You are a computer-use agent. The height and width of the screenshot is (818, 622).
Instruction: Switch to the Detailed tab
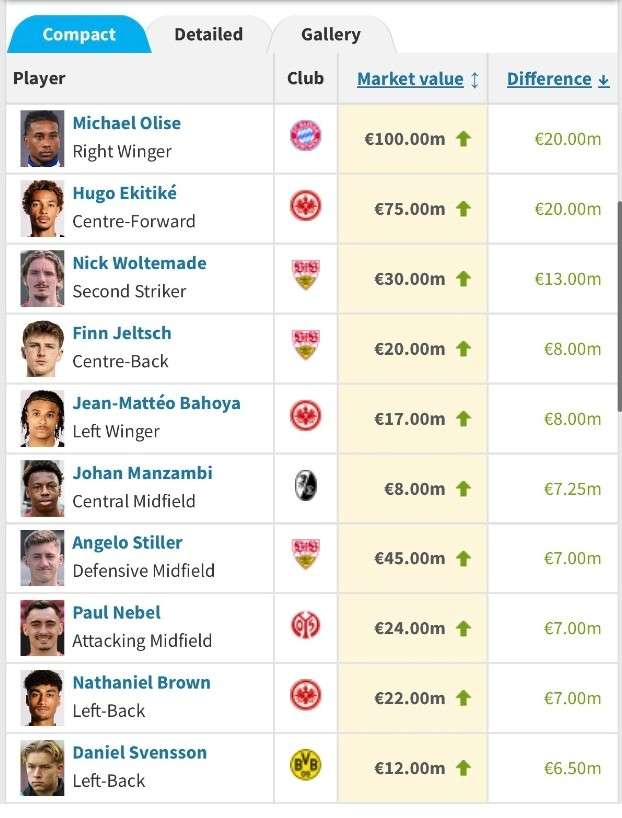209,34
